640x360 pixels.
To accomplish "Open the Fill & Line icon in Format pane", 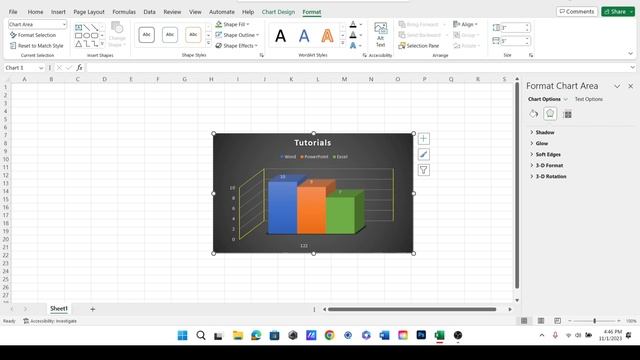I will (533, 114).
